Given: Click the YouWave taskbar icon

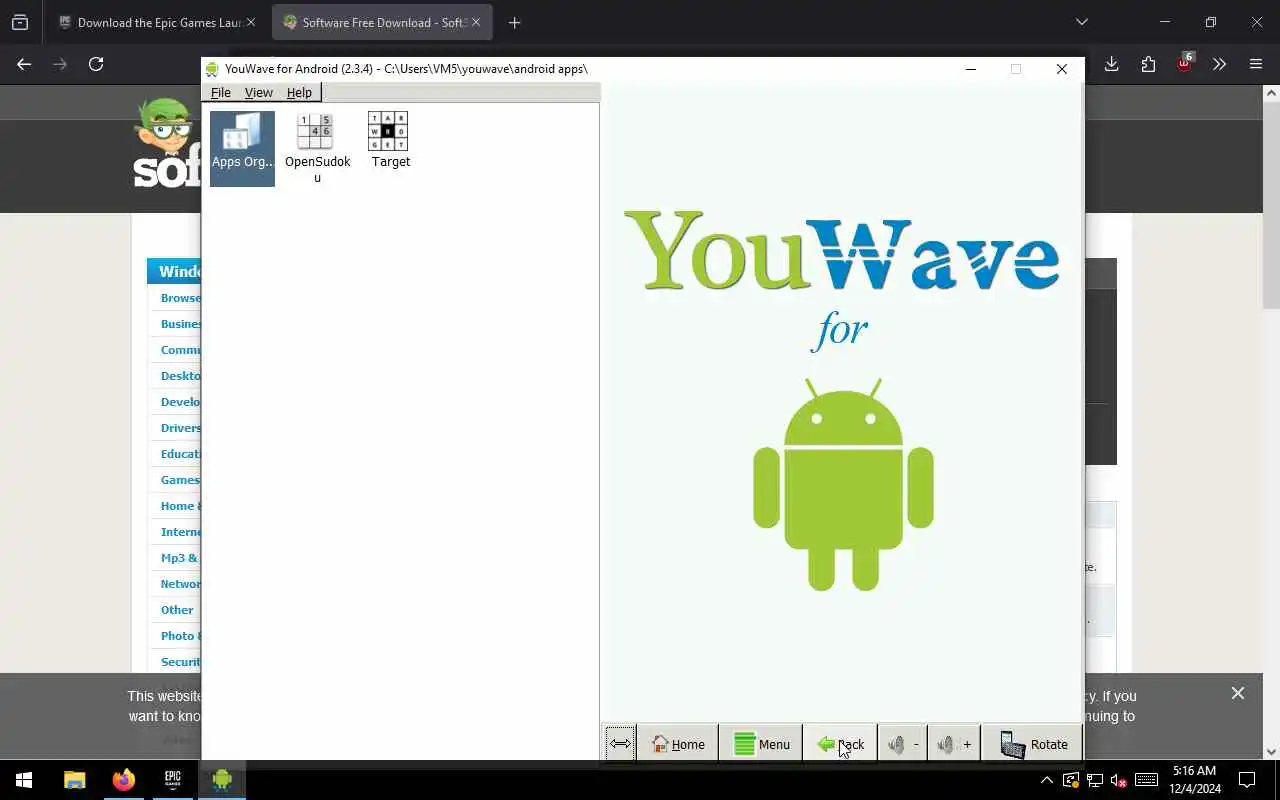Looking at the screenshot, I should [x=222, y=780].
